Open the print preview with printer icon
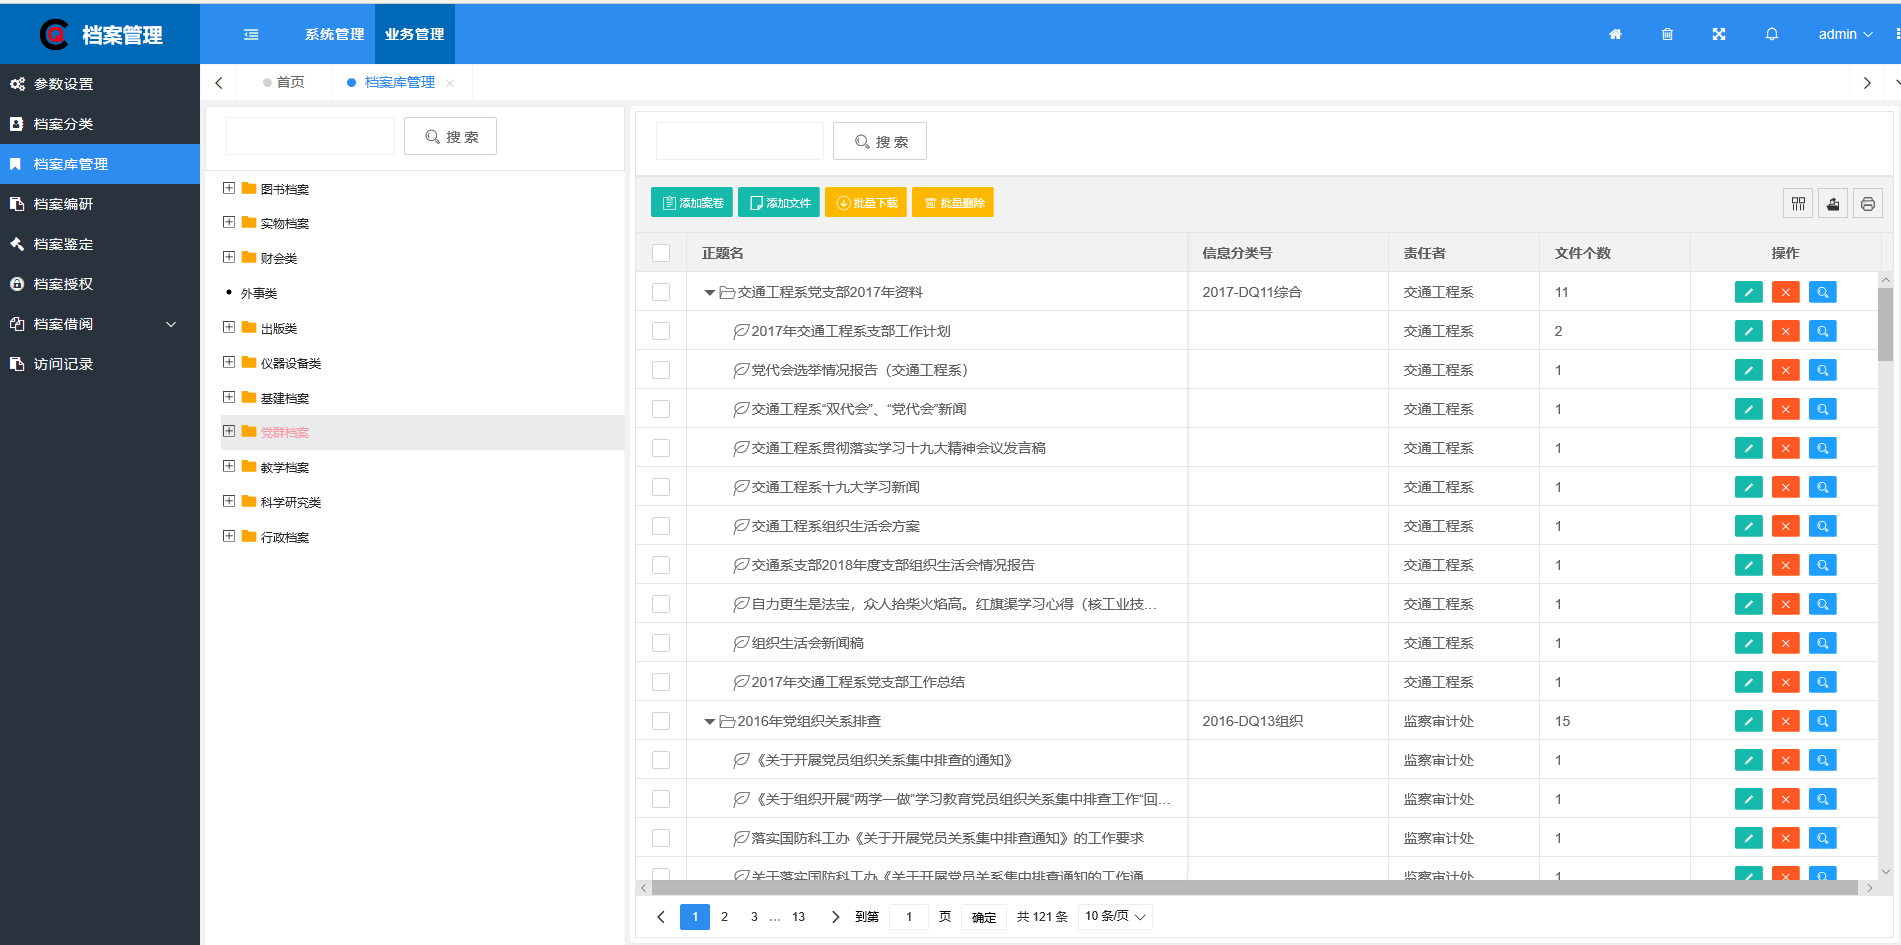Image resolution: width=1901 pixels, height=945 pixels. coord(1868,202)
